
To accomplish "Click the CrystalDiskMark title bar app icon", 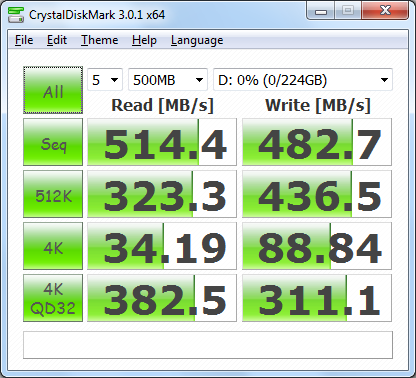I will point(16,14).
